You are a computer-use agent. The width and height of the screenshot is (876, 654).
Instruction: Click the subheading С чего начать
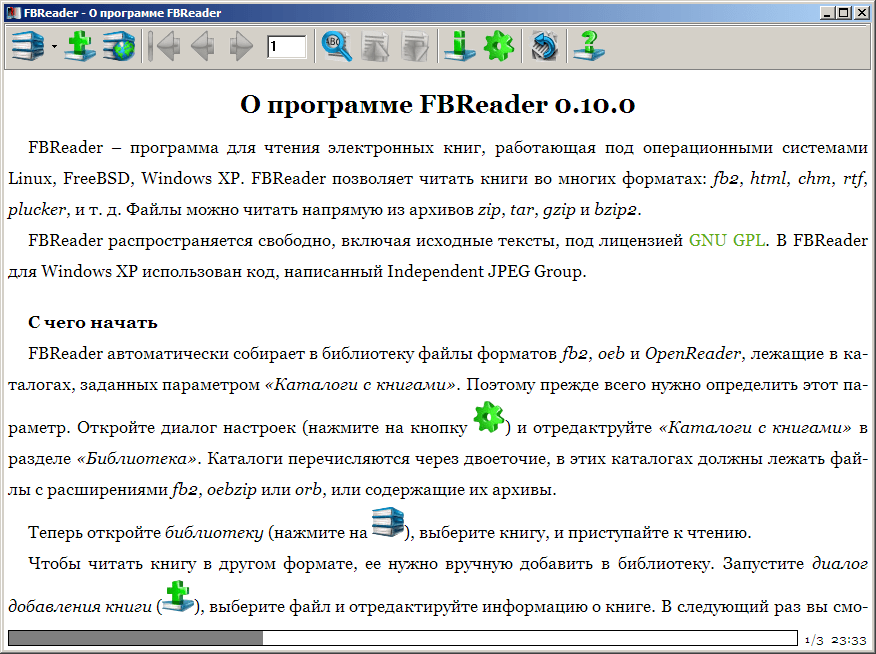(93, 322)
